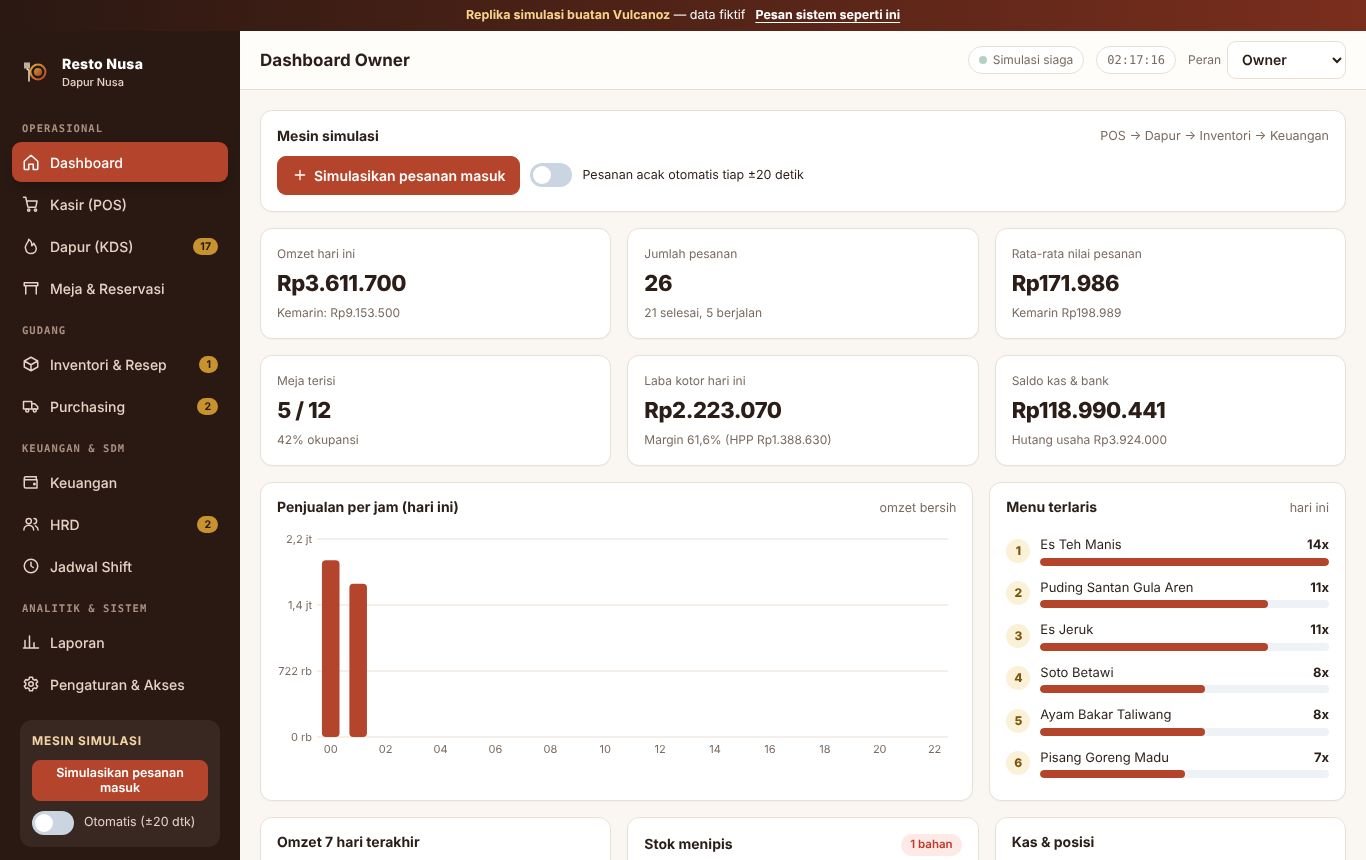Screen dimensions: 1366x860
Task: Click the Resto Nusa logo icon
Action: (35, 72)
